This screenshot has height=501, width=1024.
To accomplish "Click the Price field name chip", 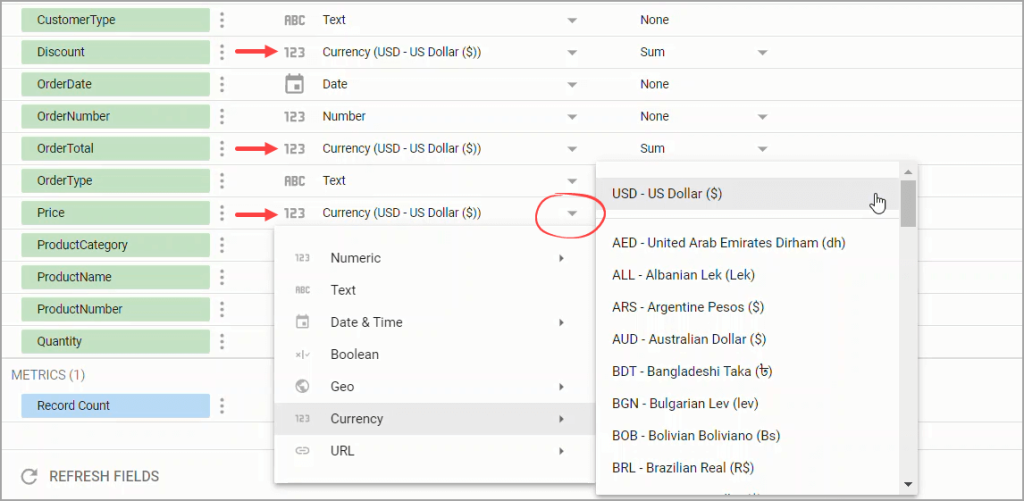I will (116, 213).
